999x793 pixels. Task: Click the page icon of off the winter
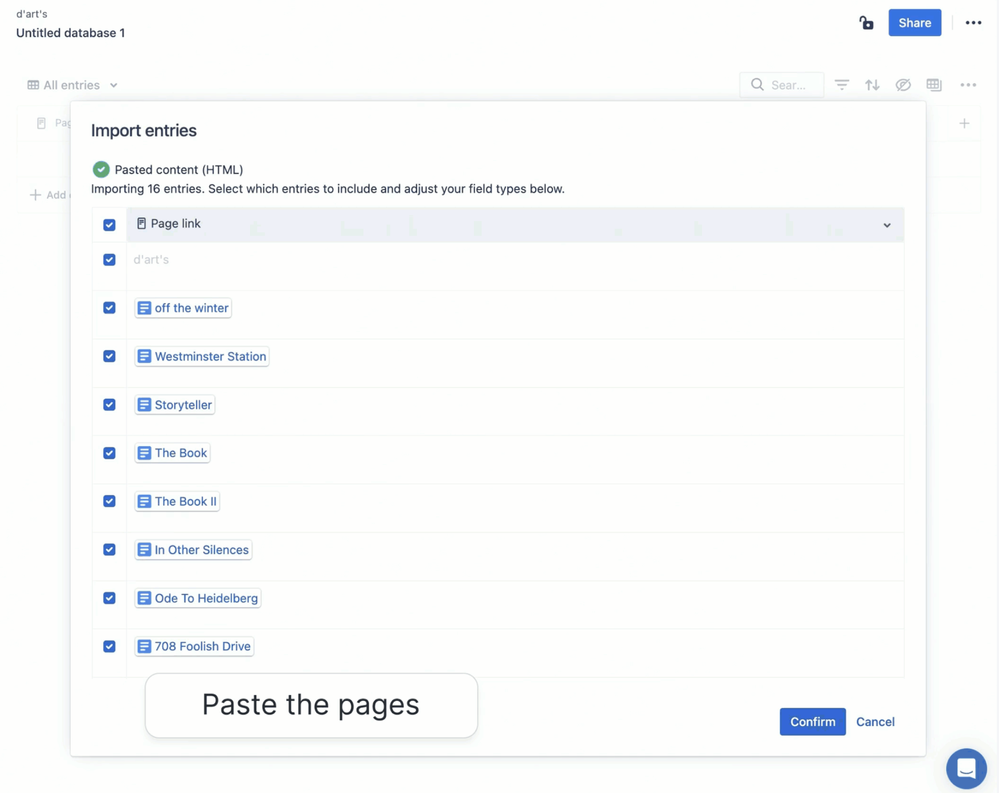pyautogui.click(x=145, y=308)
